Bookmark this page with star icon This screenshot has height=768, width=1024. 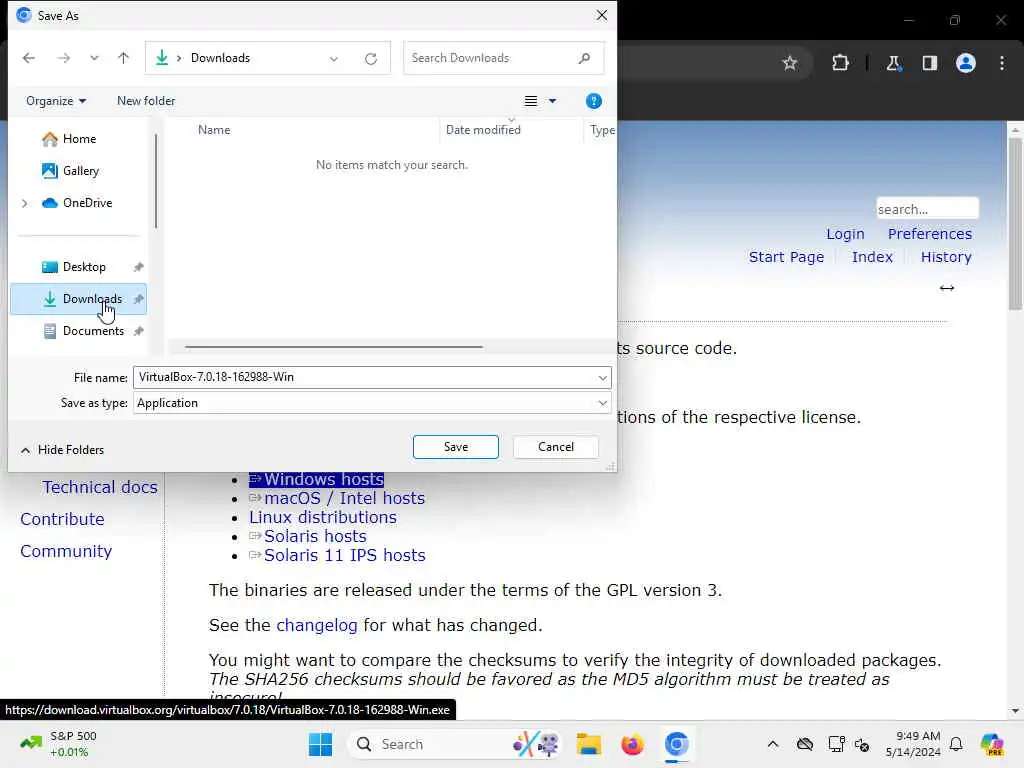click(x=790, y=63)
